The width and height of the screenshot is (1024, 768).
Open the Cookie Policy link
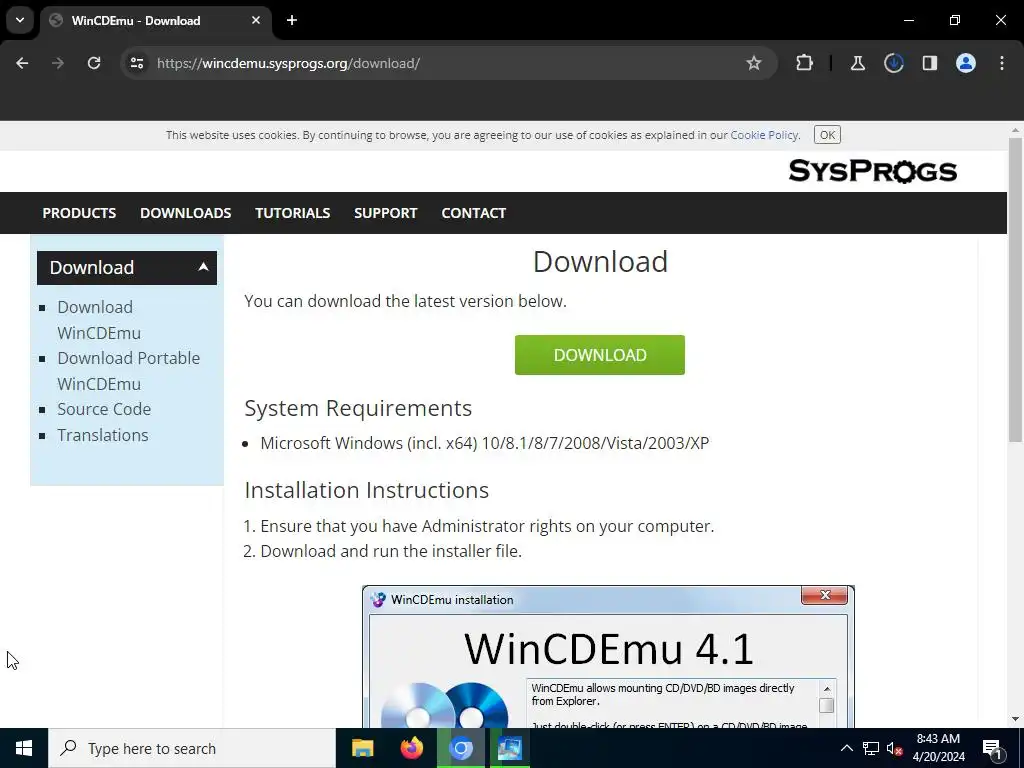point(764,135)
